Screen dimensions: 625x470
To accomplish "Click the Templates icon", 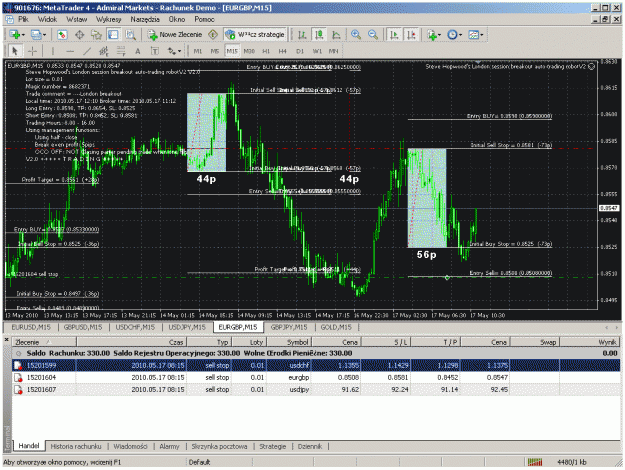I will (x=473, y=35).
